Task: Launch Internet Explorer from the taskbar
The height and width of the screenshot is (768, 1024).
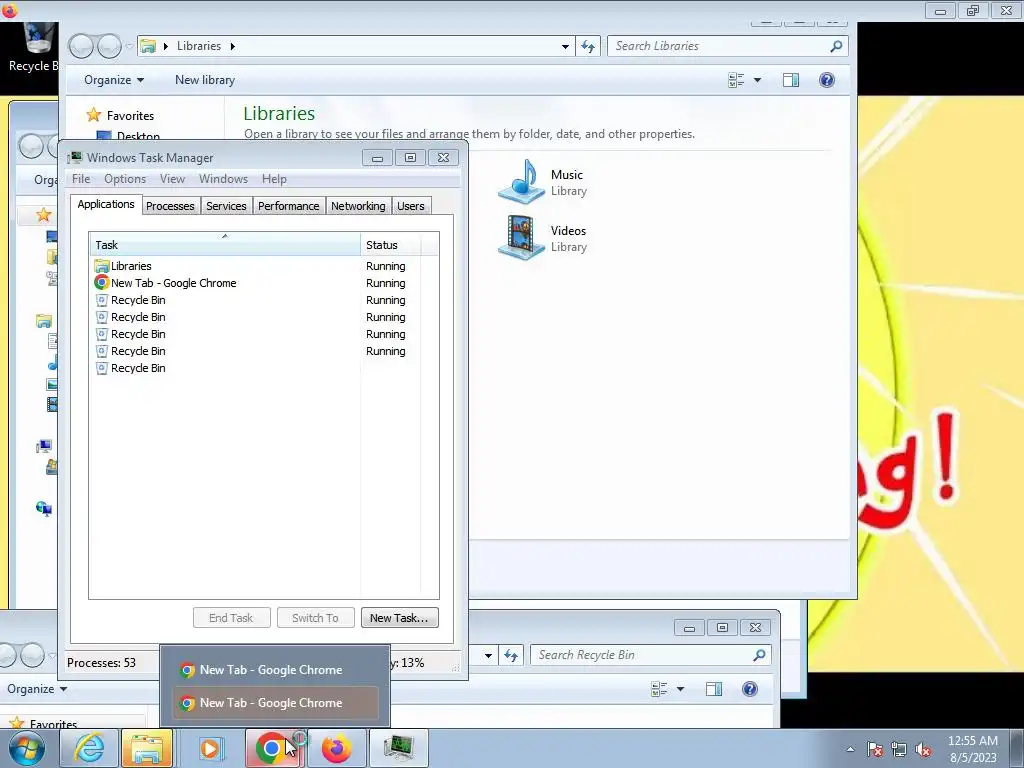Action: pyautogui.click(x=89, y=748)
